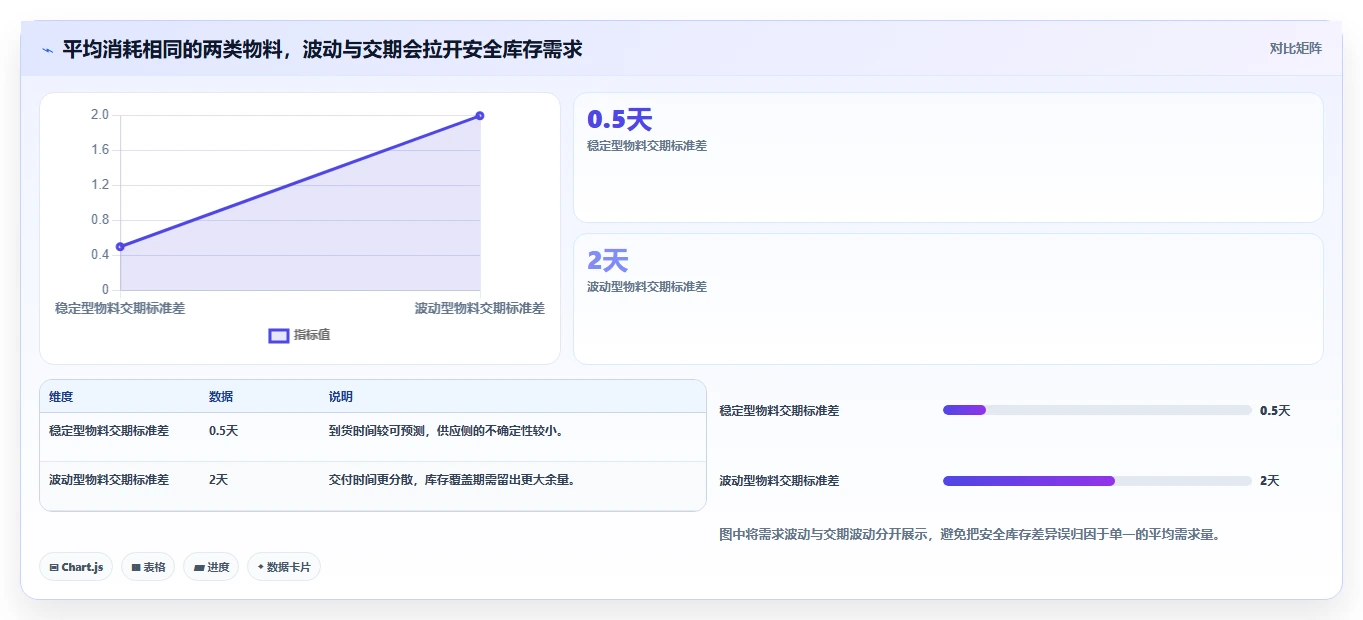Click the chart x-axis label 波动型物料交期标准差
Image resolution: width=1363 pixels, height=620 pixels.
point(480,308)
